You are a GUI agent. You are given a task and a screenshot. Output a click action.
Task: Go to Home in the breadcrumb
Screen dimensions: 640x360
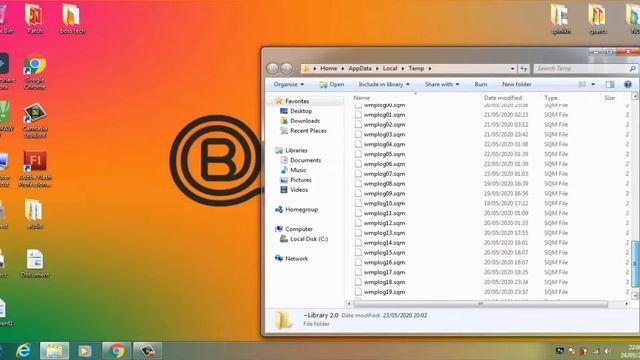[x=329, y=69]
